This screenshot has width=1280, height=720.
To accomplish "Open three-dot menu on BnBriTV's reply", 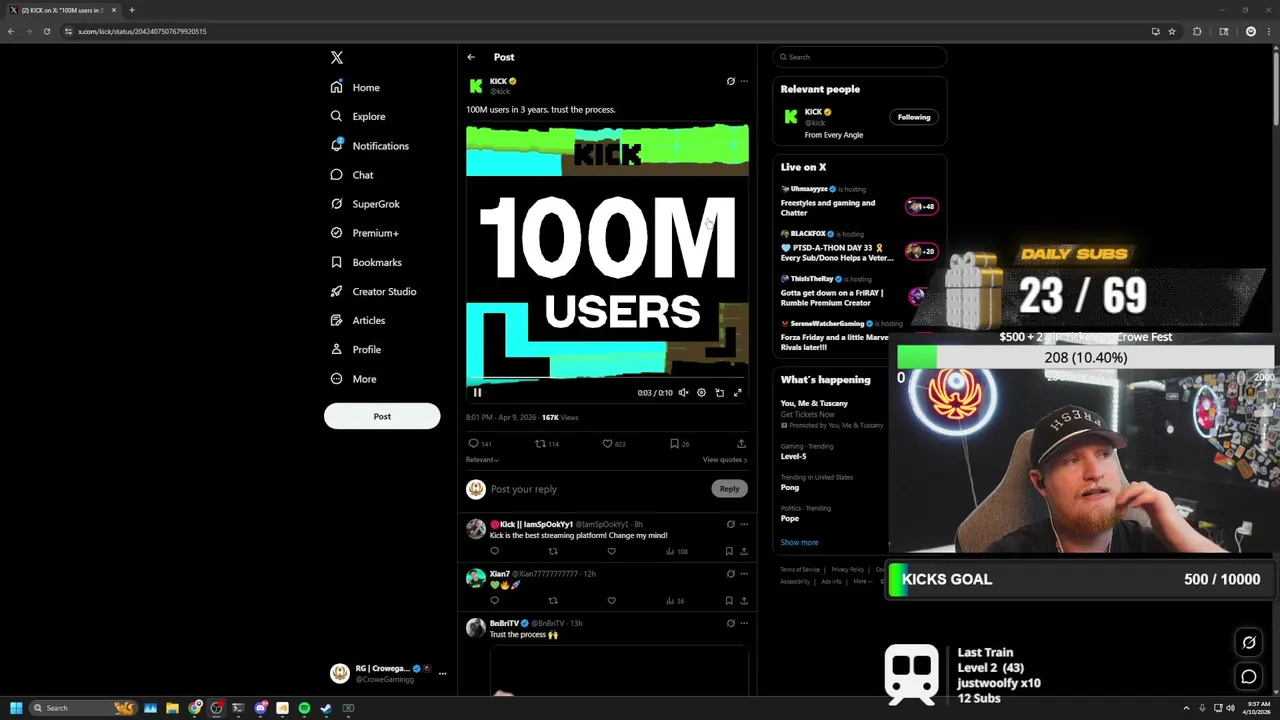I will click(x=744, y=623).
